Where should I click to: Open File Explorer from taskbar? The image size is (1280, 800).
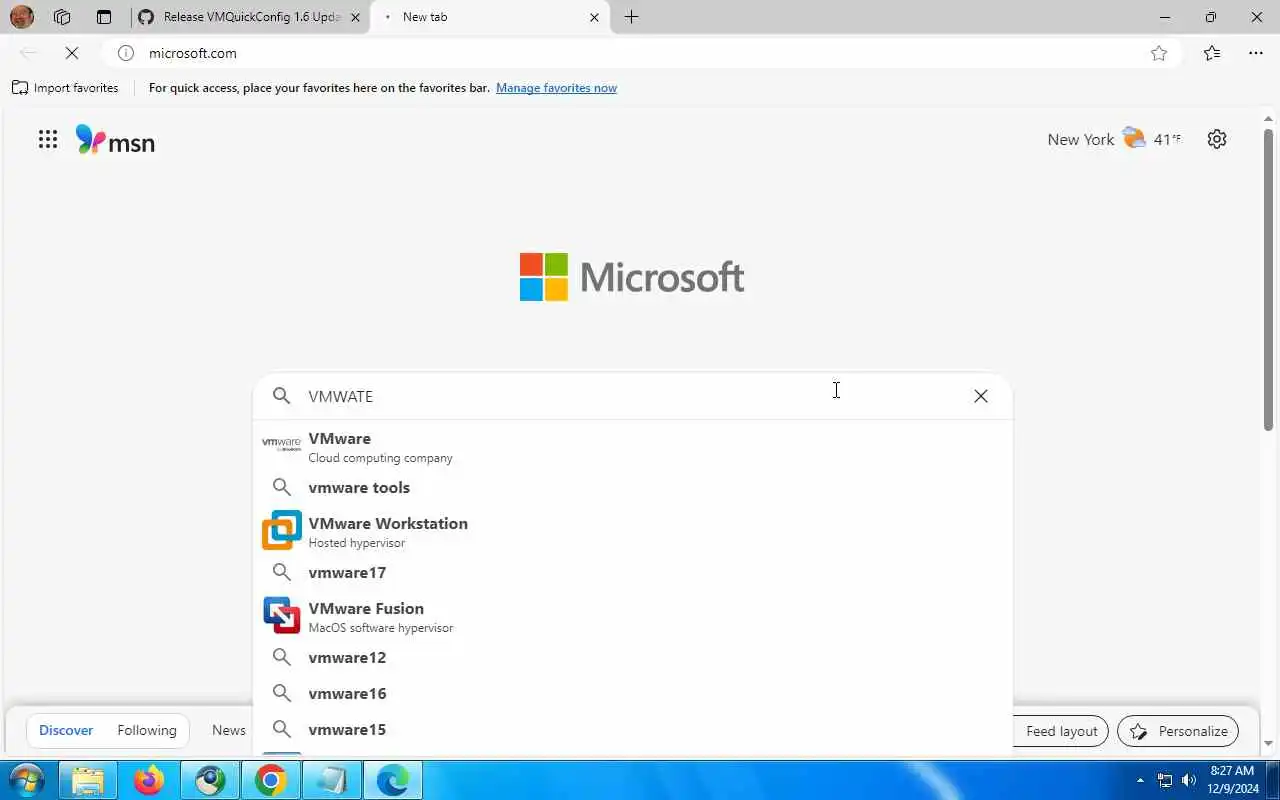(88, 780)
